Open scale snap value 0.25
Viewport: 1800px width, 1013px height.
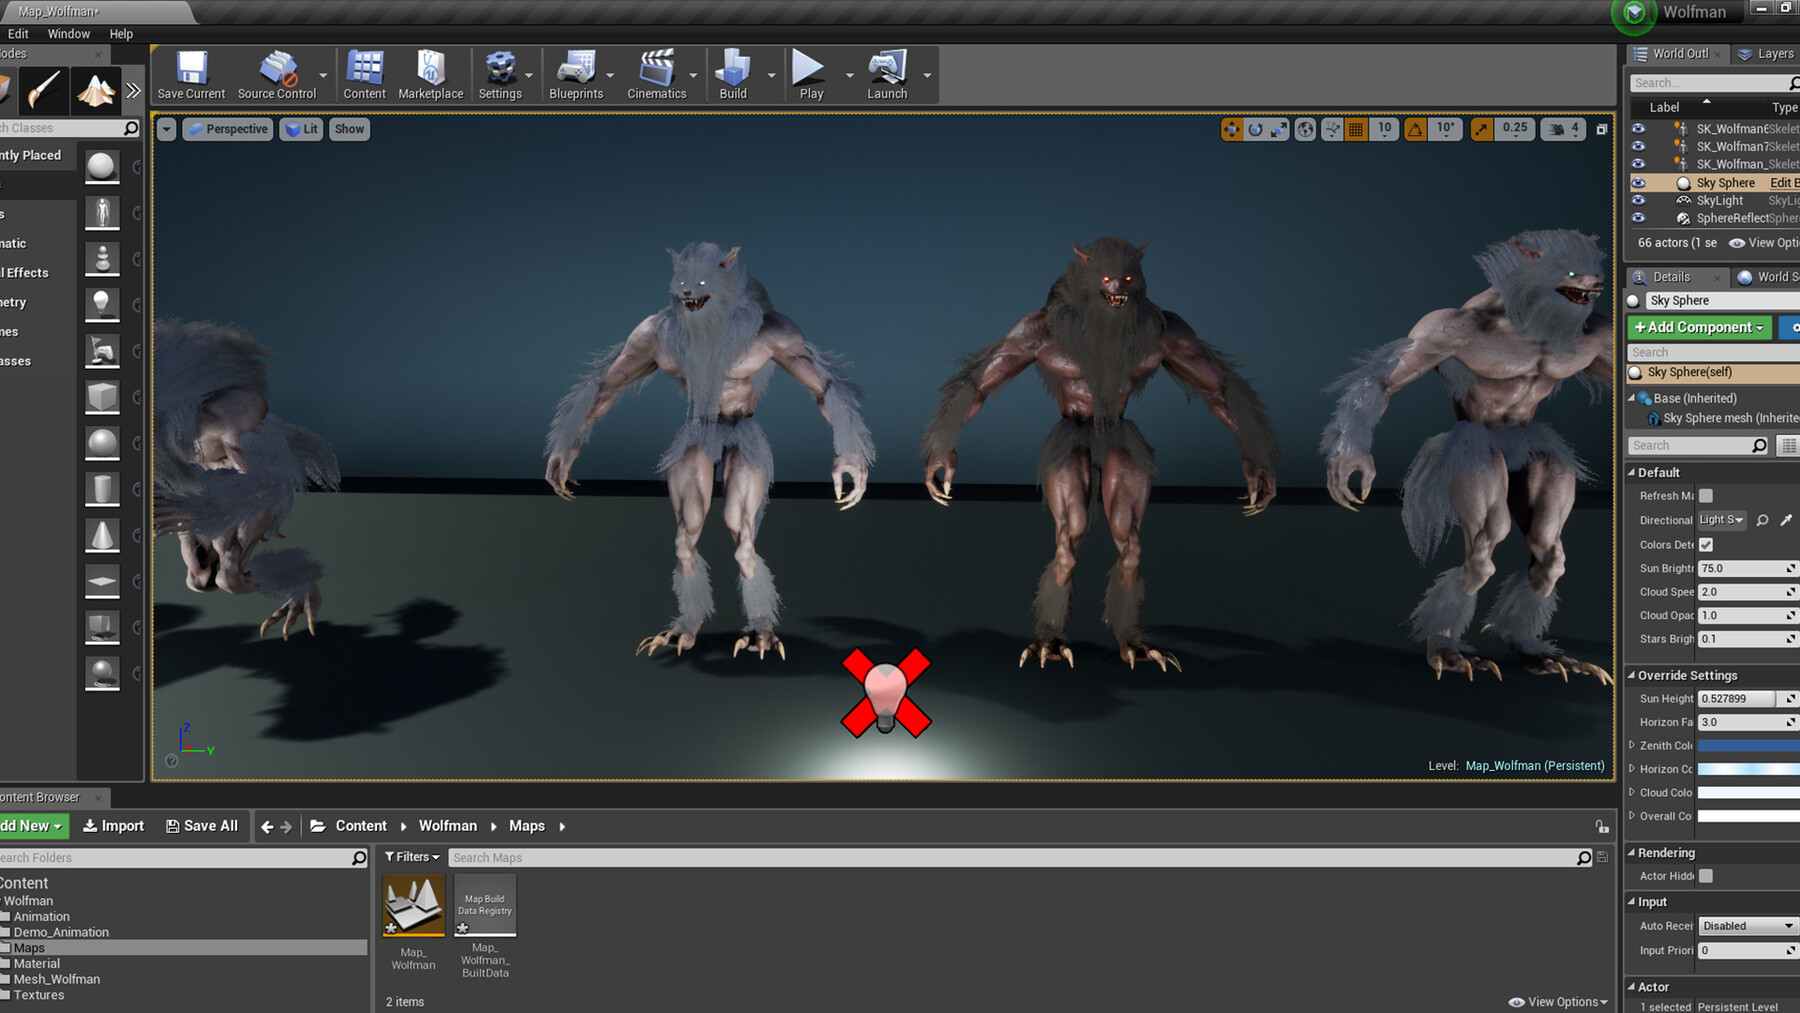[1514, 128]
